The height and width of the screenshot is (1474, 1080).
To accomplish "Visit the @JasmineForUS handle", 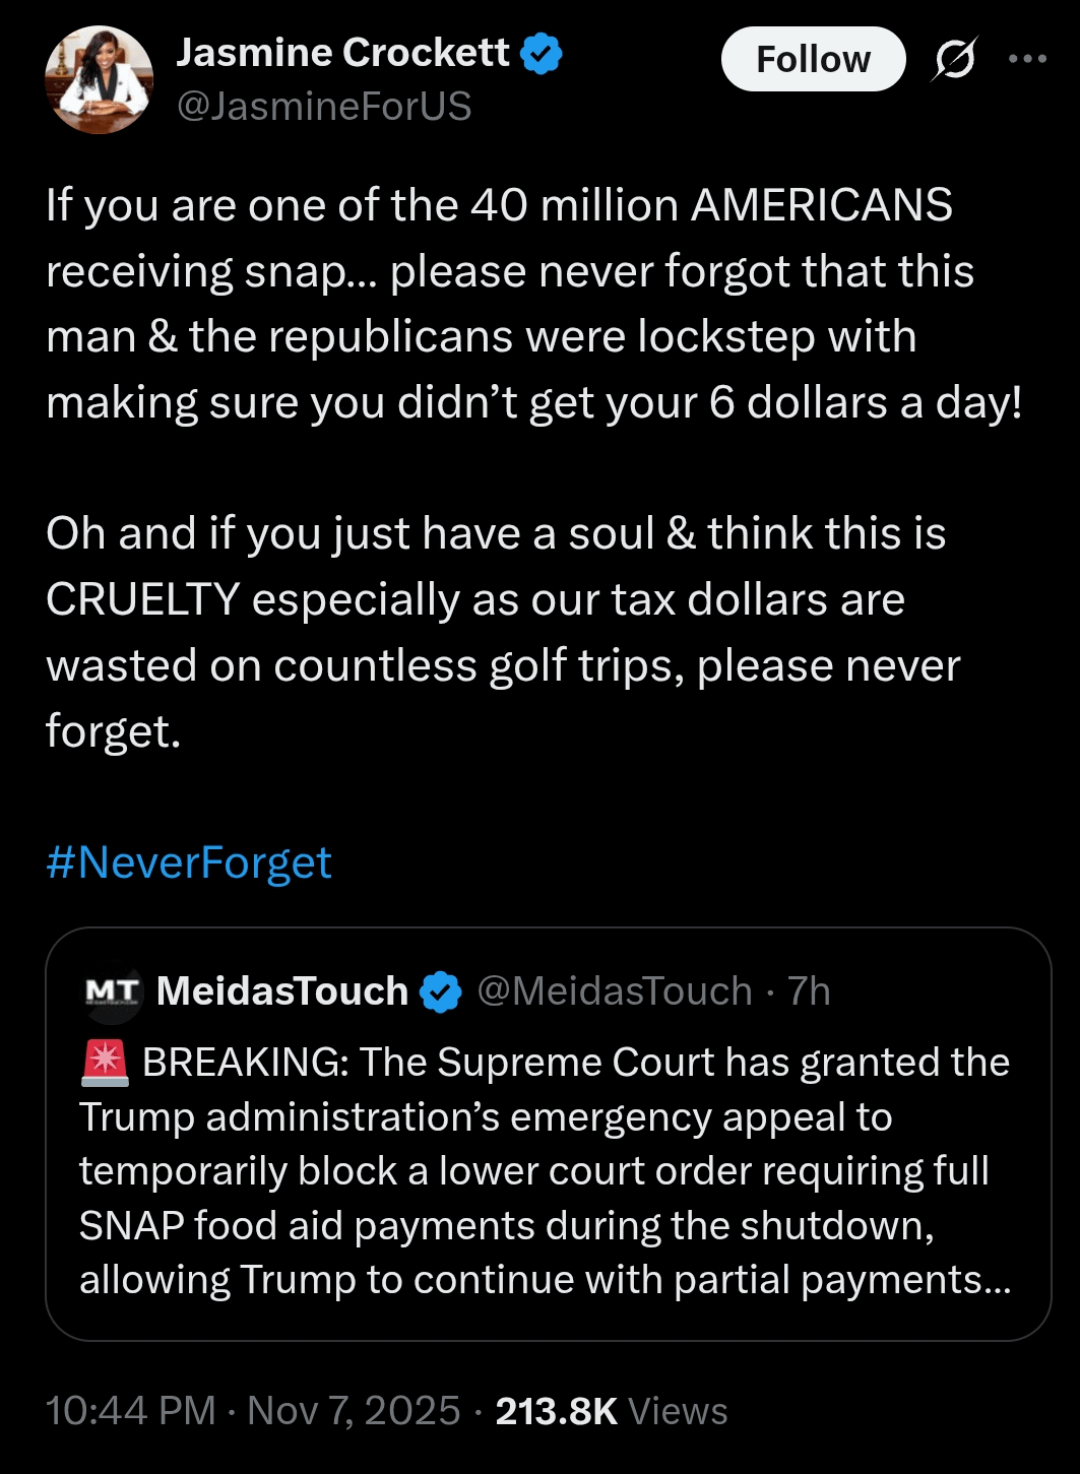I will [324, 106].
